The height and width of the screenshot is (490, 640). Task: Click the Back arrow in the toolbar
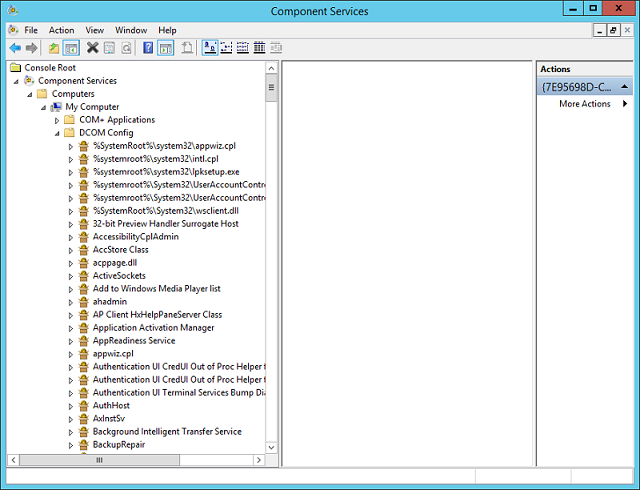tap(15, 47)
